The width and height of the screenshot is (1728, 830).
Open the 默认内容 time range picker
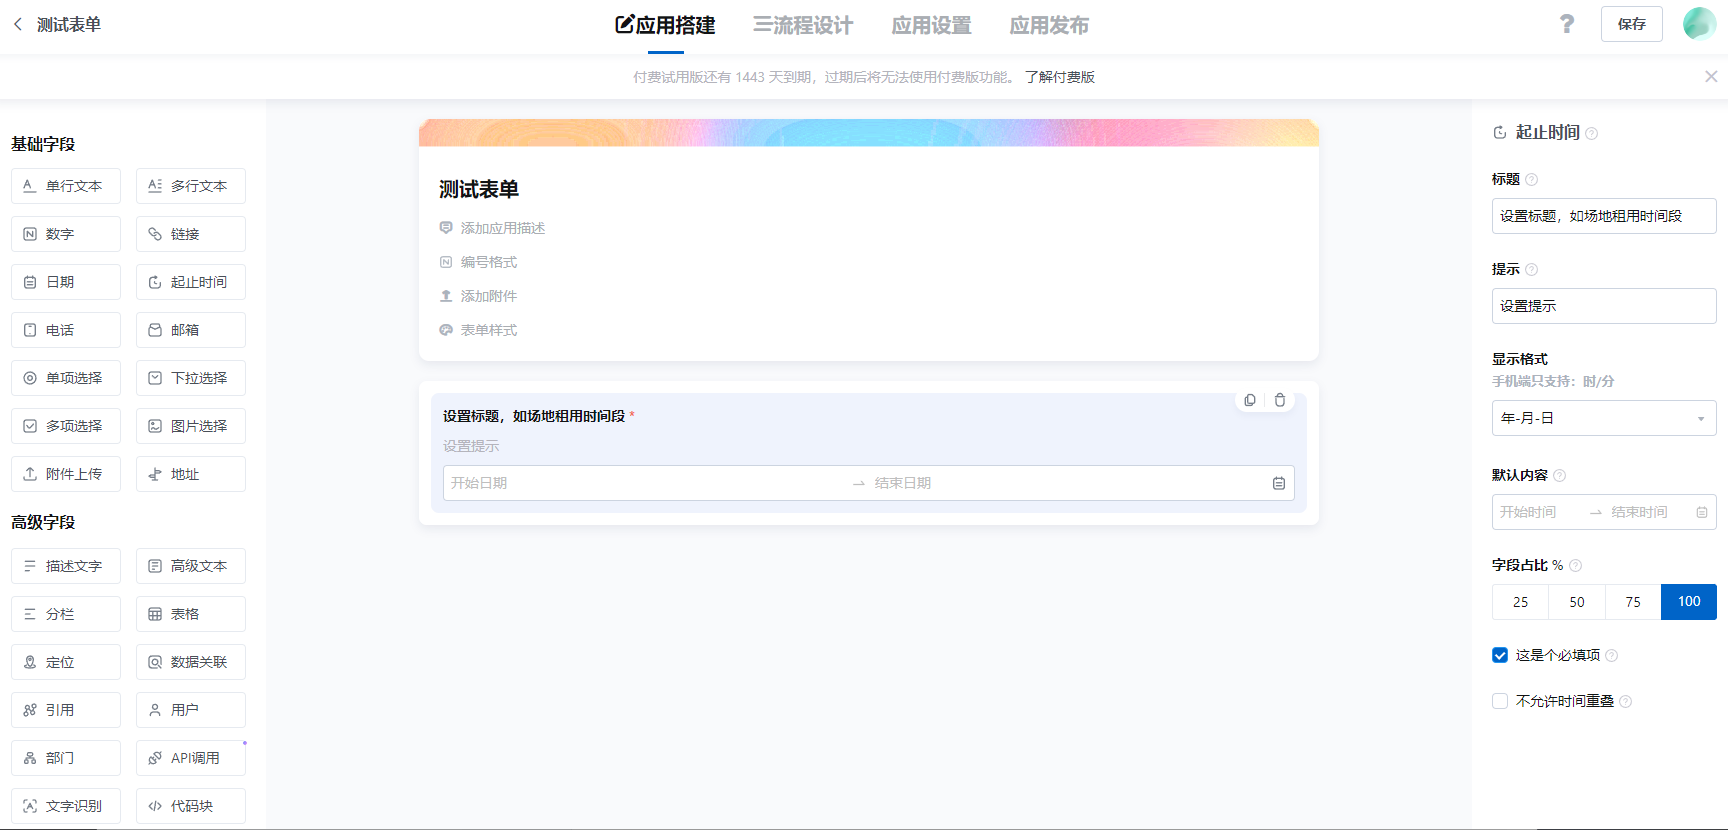(x=1604, y=512)
